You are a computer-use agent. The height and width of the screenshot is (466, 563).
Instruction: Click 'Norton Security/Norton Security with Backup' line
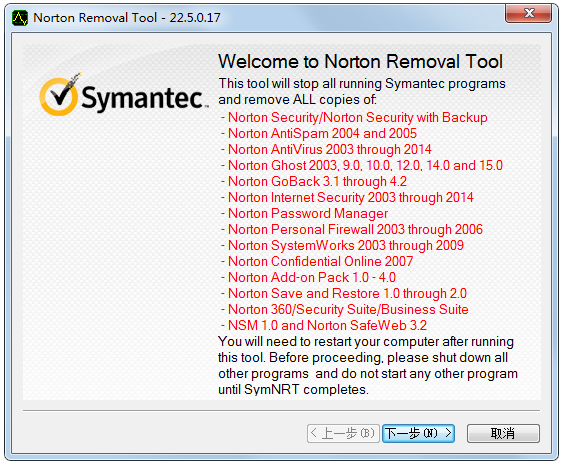coord(354,117)
